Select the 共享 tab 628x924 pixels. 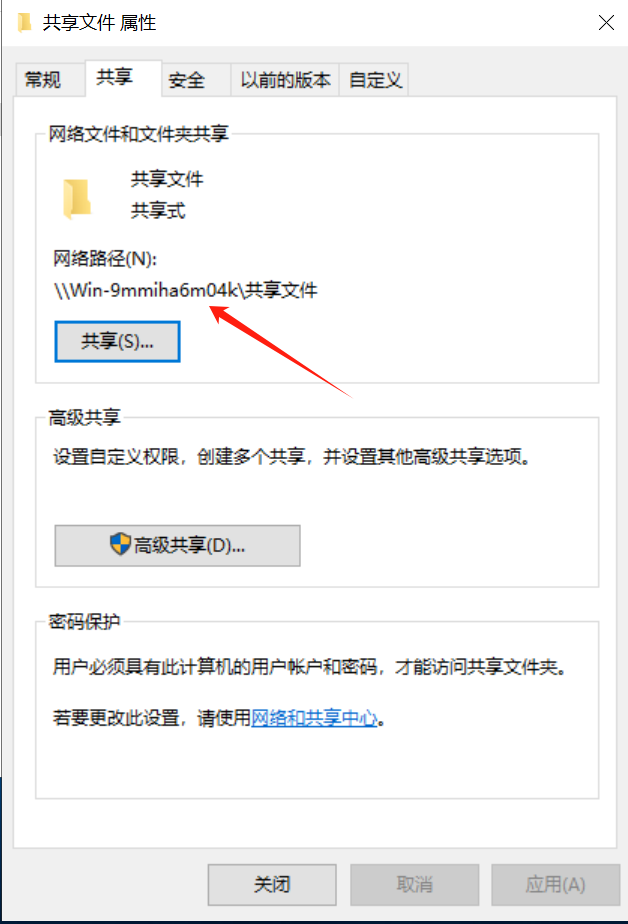click(115, 77)
